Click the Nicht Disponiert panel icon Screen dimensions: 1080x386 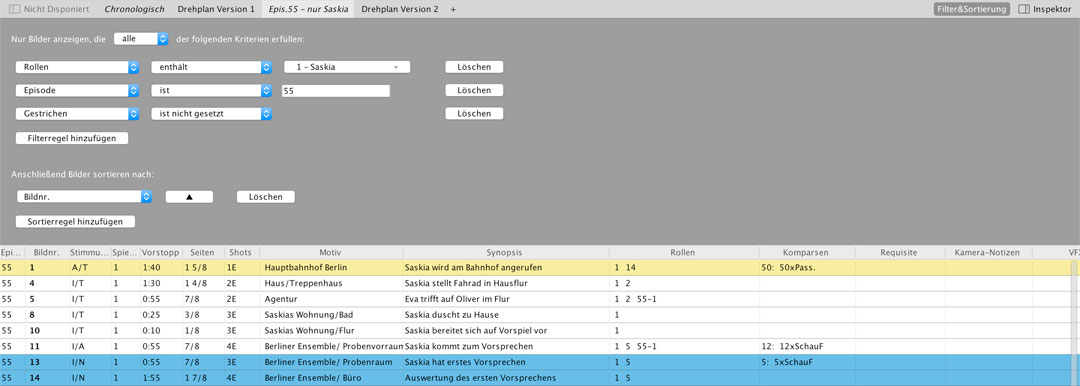[14, 10]
